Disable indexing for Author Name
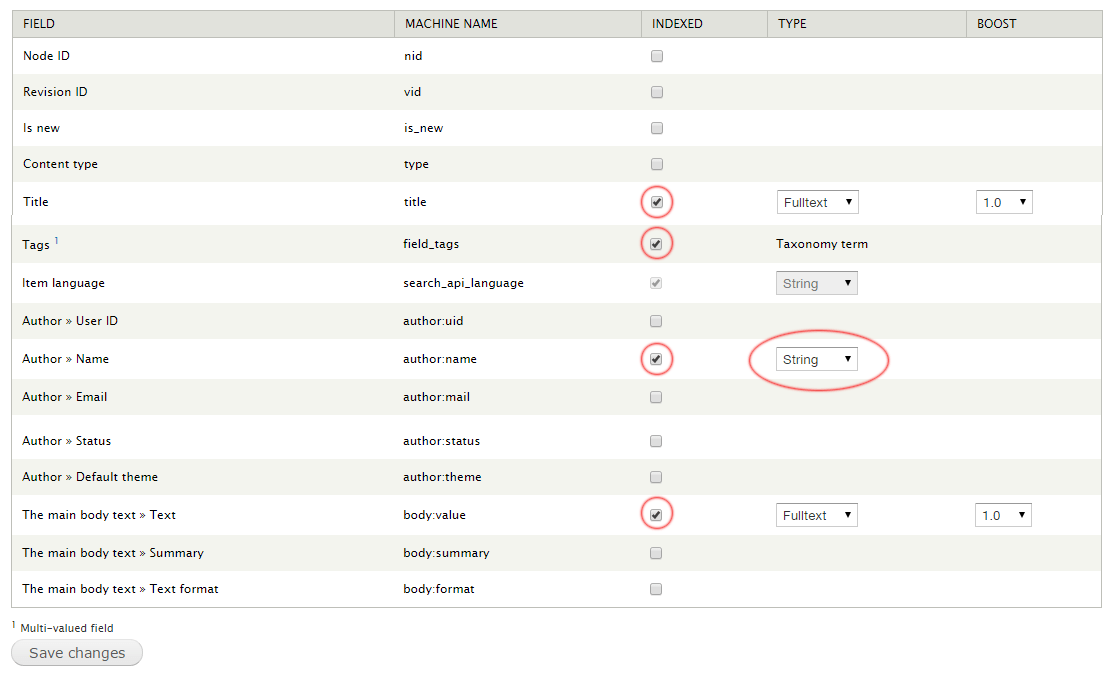The width and height of the screenshot is (1108, 679). [656, 359]
